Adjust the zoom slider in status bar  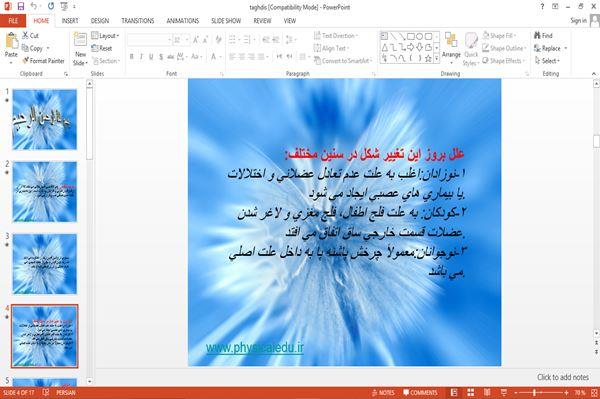coord(535,392)
